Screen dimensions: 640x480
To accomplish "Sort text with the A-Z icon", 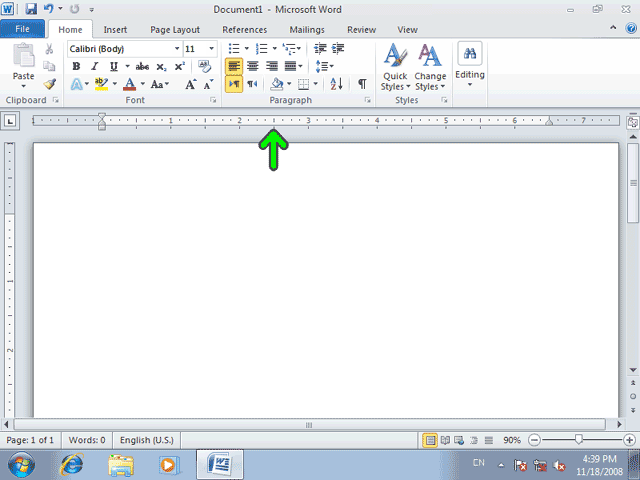I will [x=336, y=84].
